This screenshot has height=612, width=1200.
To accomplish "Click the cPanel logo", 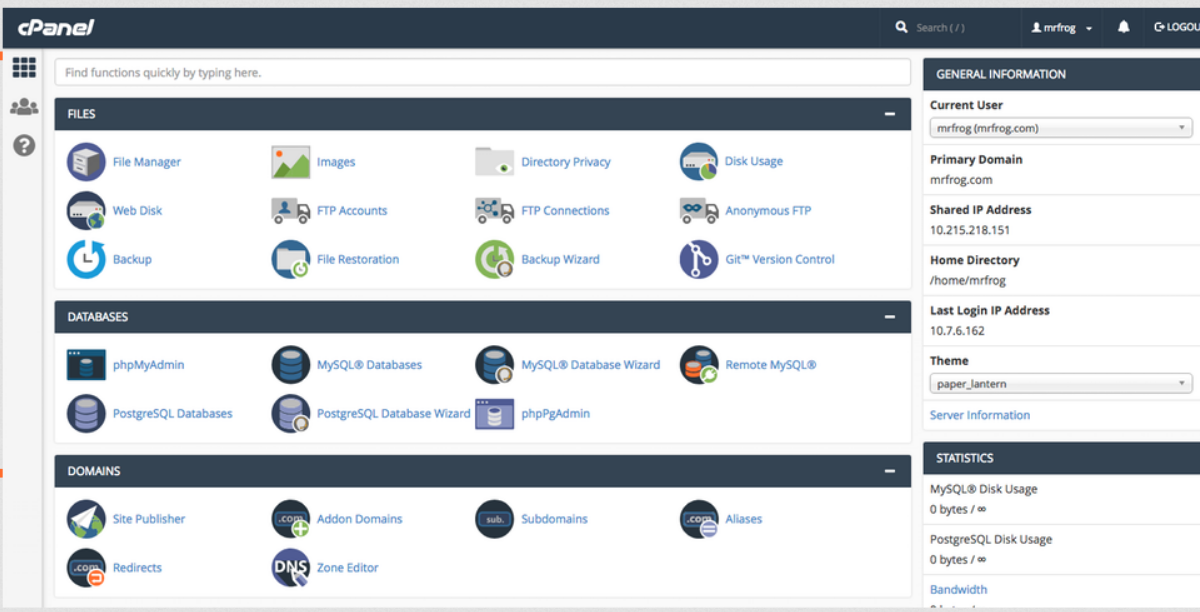I will tap(56, 27).
